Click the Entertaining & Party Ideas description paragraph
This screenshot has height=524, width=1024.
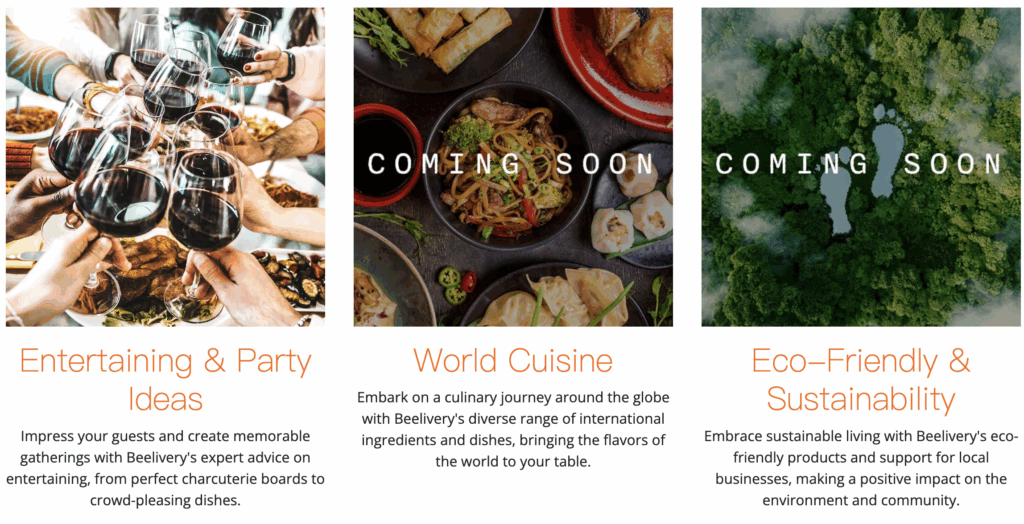pos(165,468)
